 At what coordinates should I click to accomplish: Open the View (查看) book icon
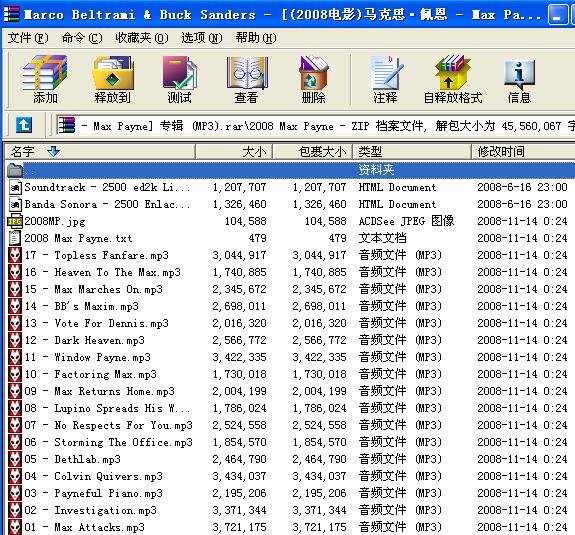coord(246,79)
